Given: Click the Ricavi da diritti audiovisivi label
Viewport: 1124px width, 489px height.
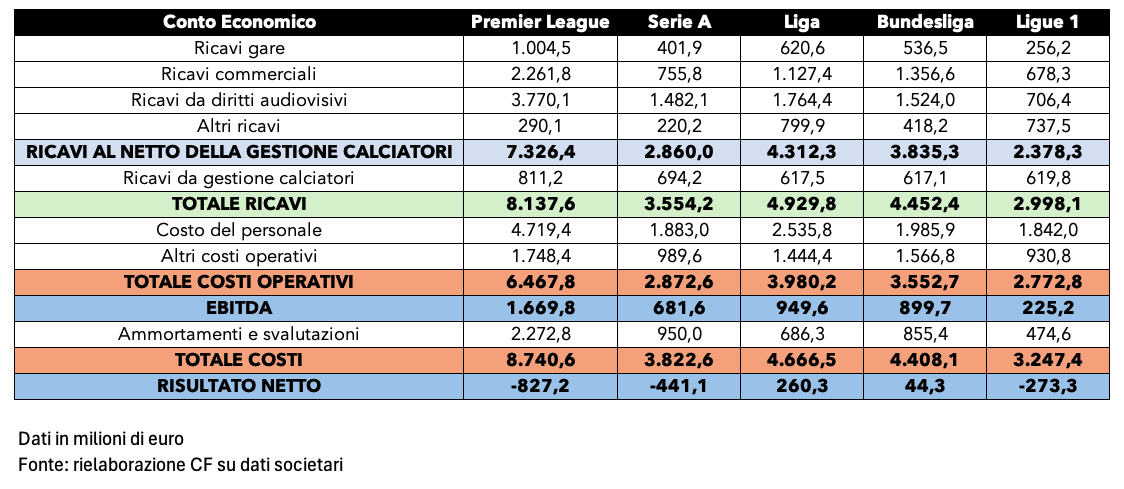Looking at the screenshot, I should 239,100.
